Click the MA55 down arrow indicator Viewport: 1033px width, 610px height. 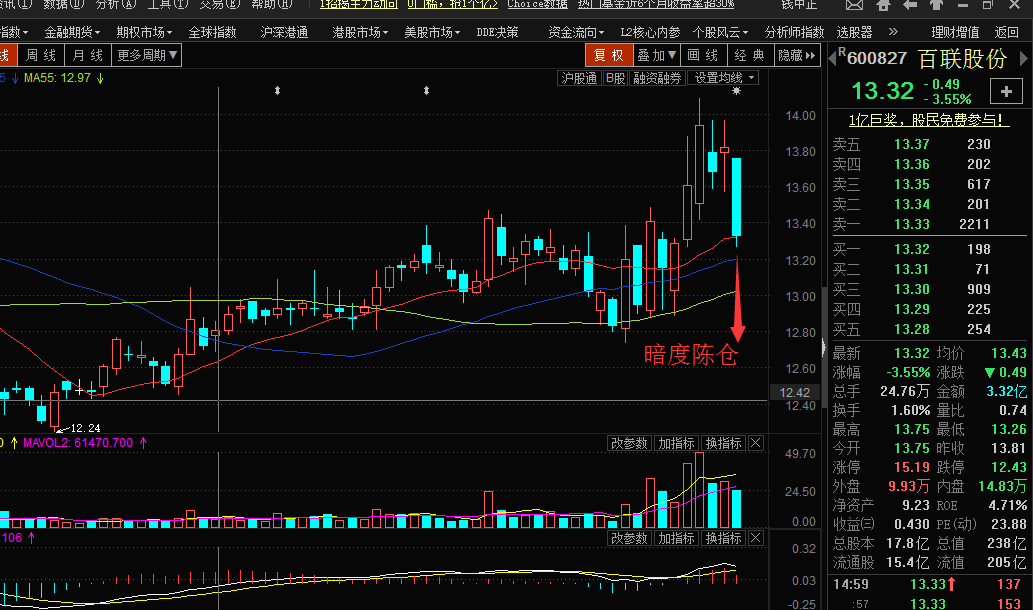click(100, 78)
